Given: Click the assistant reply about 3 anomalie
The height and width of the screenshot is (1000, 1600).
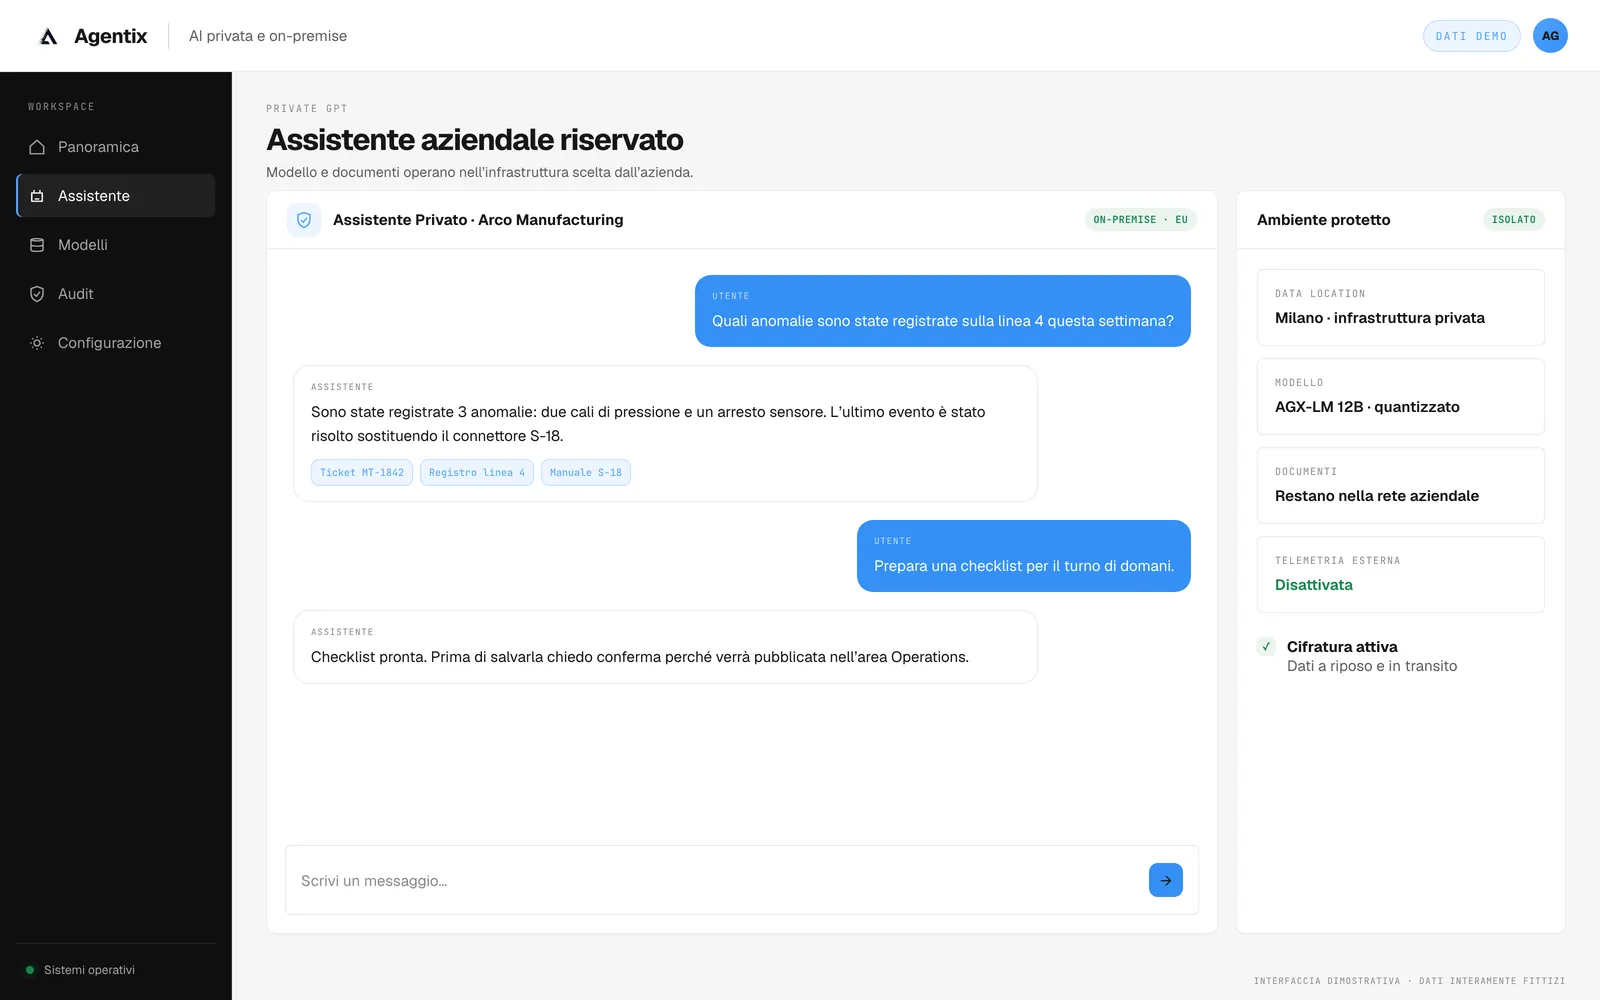Looking at the screenshot, I should [x=665, y=433].
